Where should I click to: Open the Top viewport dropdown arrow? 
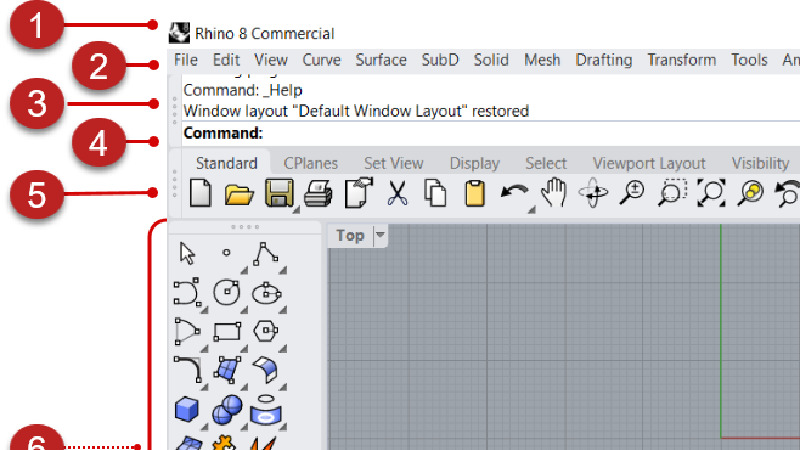(380, 236)
